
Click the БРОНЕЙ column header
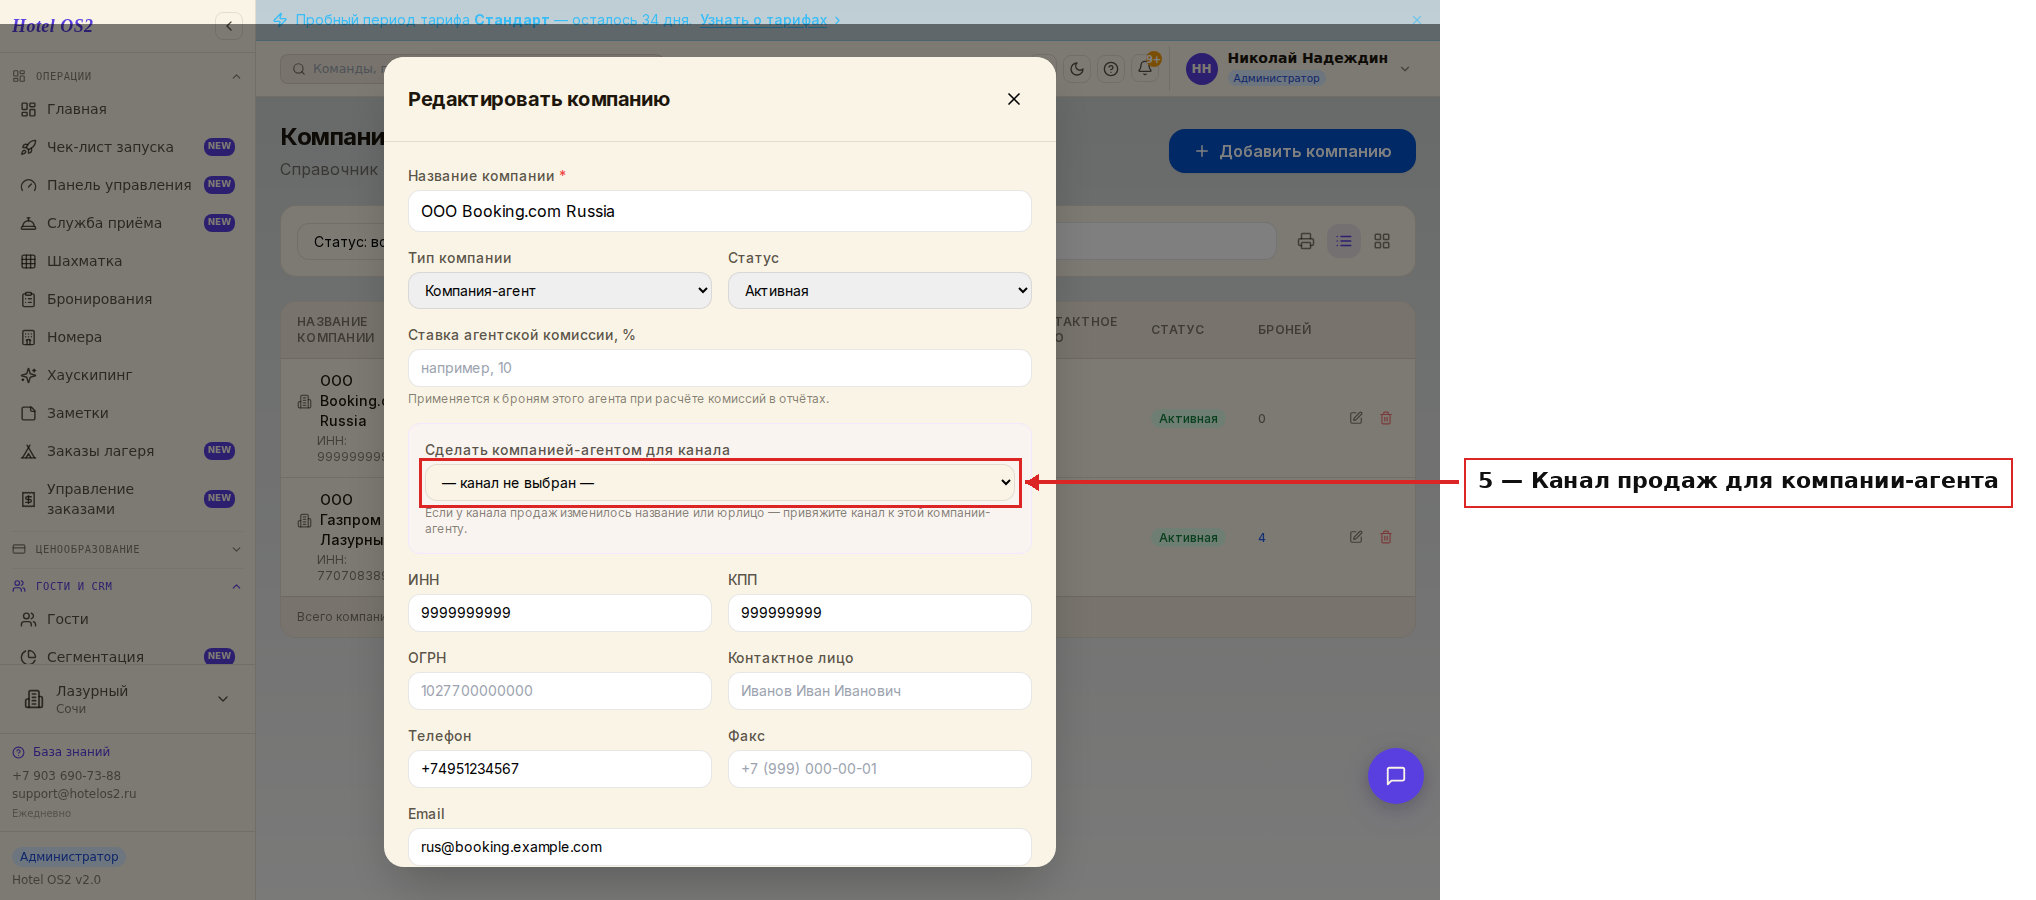(x=1285, y=330)
